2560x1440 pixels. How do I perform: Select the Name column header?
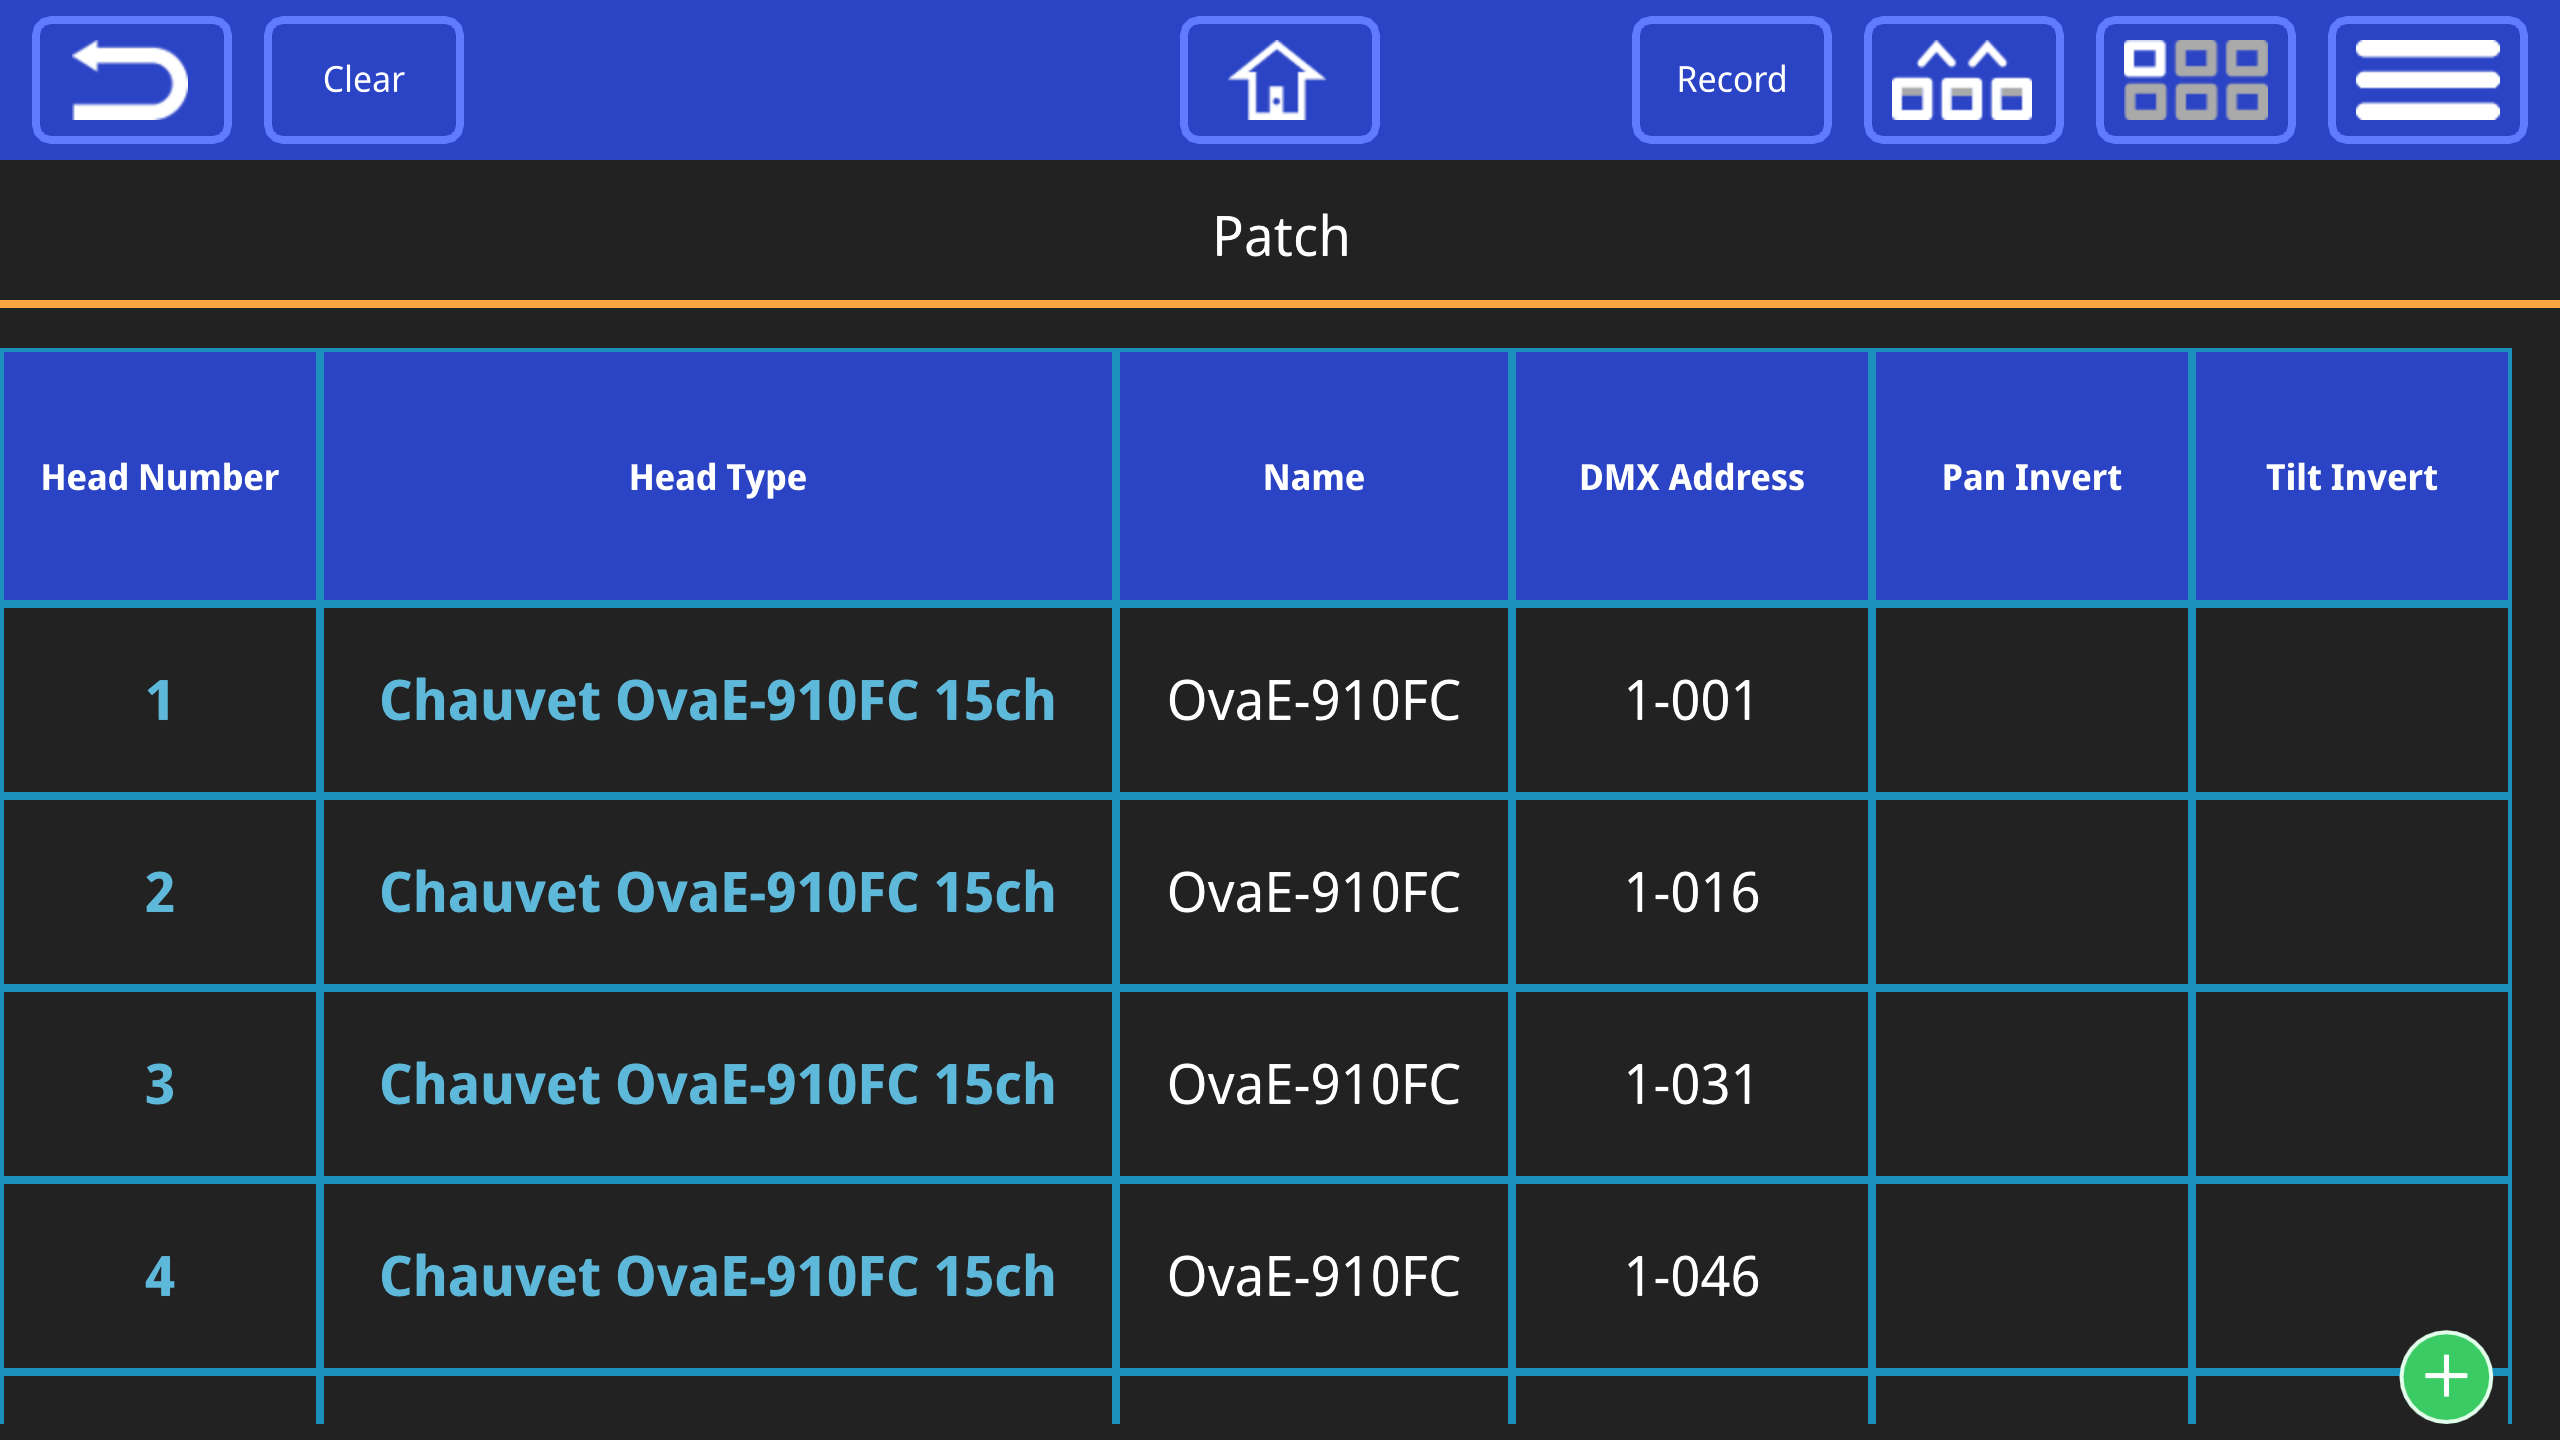[1314, 477]
